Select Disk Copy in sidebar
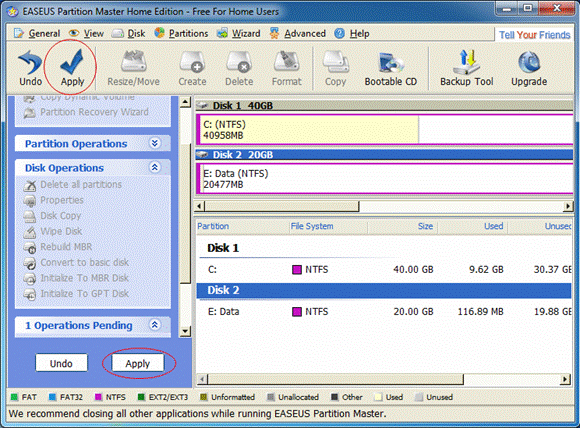Image resolution: width=580 pixels, height=428 pixels. [x=52, y=216]
